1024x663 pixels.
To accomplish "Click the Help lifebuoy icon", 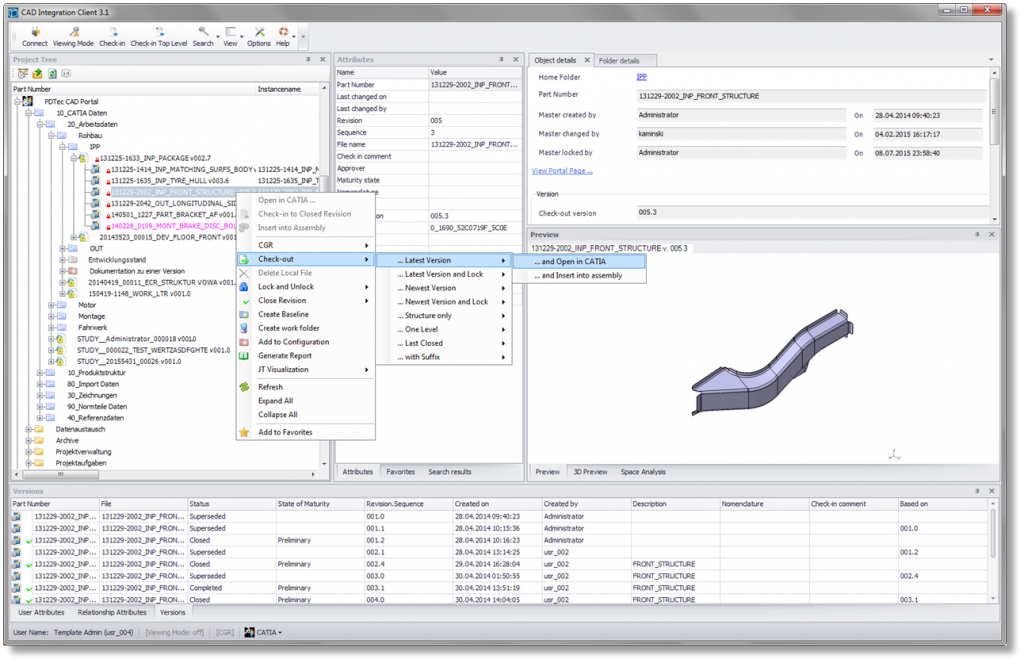I will pyautogui.click(x=283, y=32).
